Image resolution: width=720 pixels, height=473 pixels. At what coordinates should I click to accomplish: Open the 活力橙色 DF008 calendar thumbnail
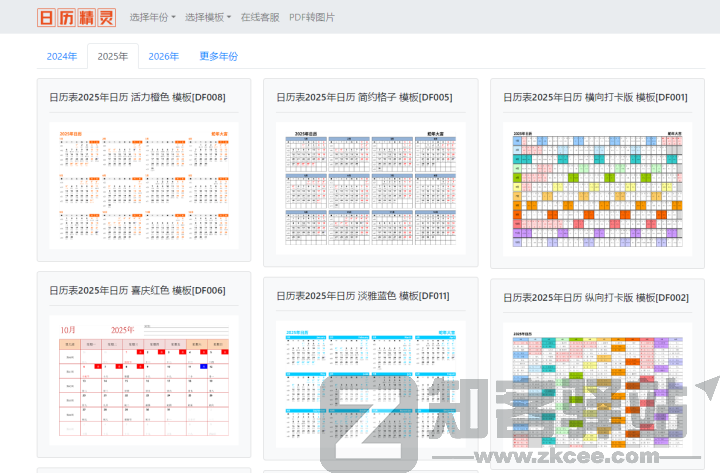(144, 185)
